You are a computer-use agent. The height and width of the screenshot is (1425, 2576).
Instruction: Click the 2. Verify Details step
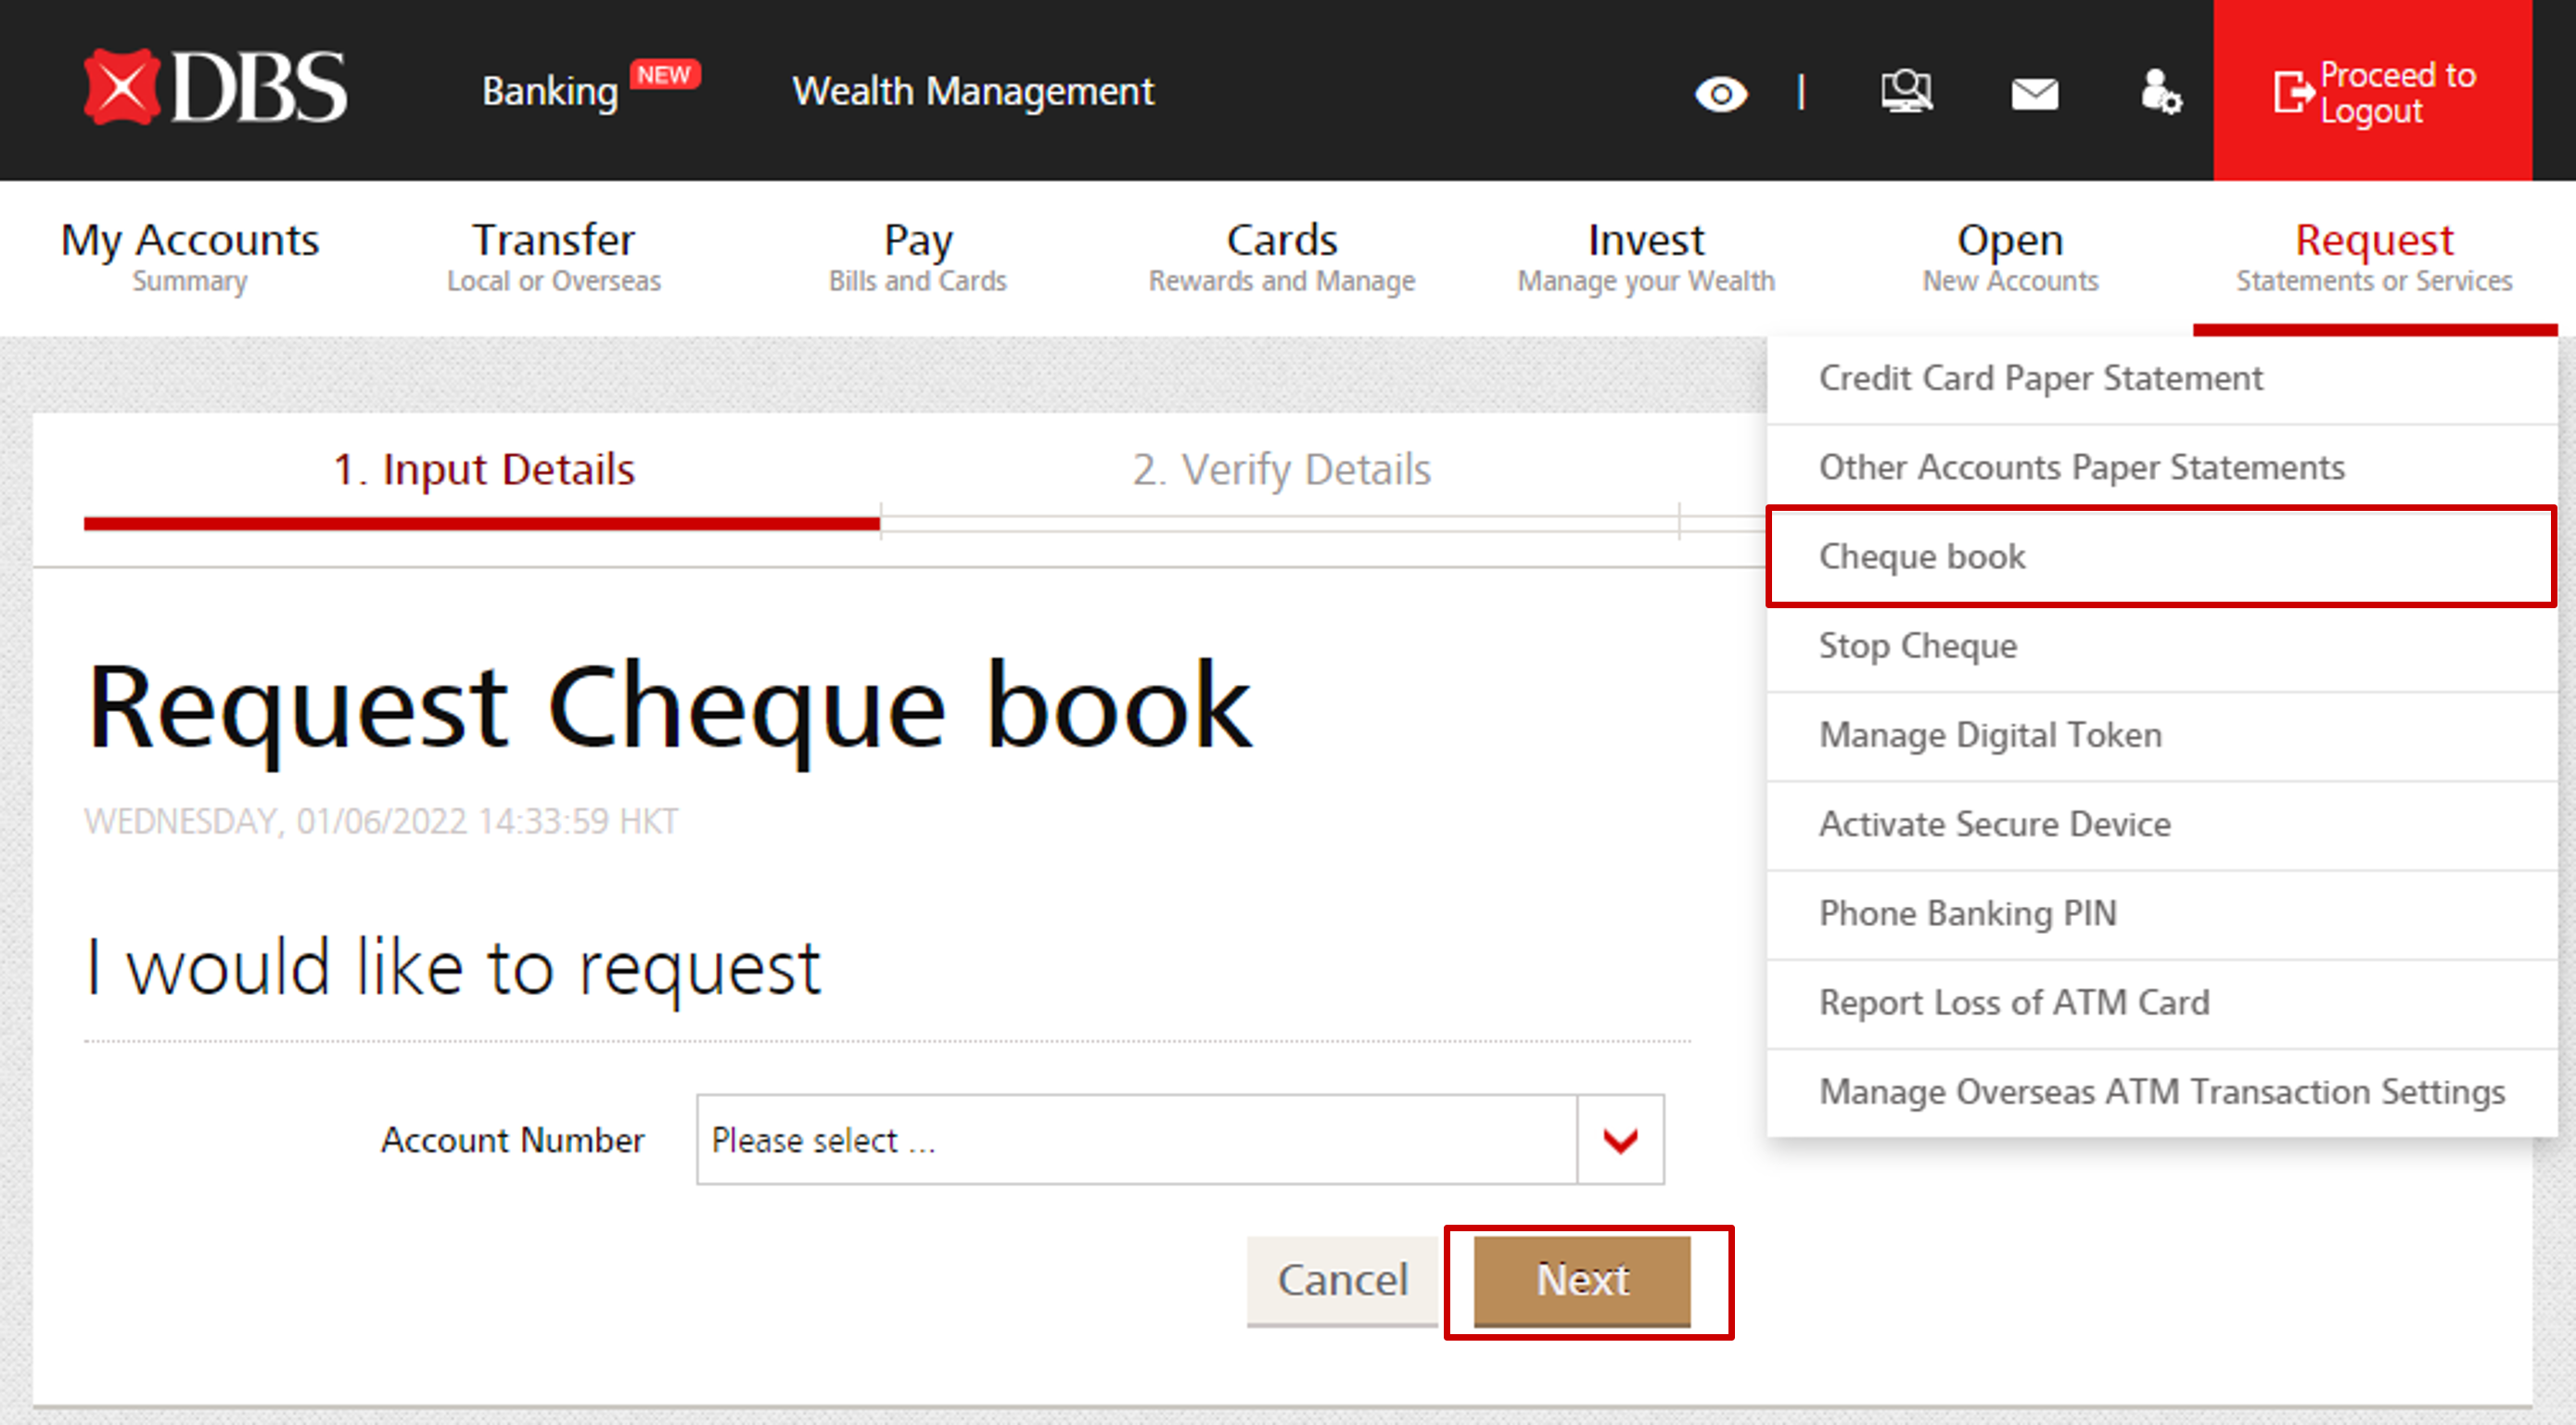pyautogui.click(x=1280, y=469)
